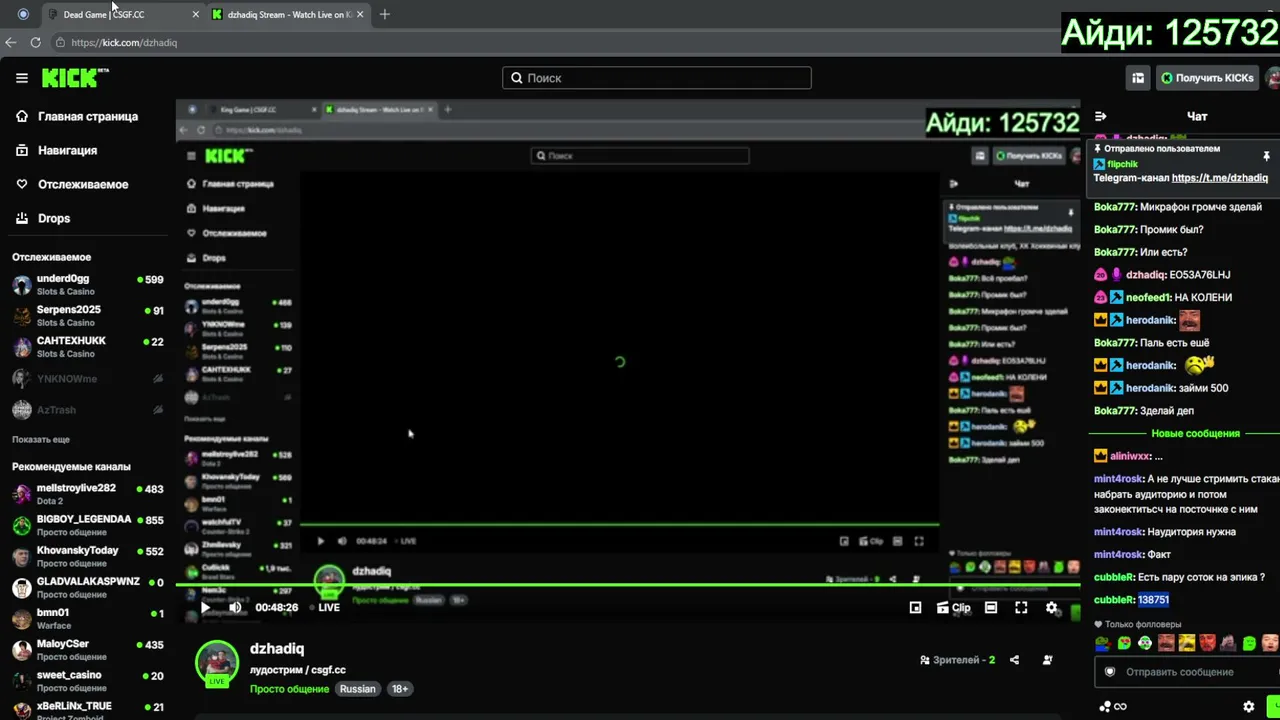Close the Dead Game CSGF.CC tab

pyautogui.click(x=196, y=15)
